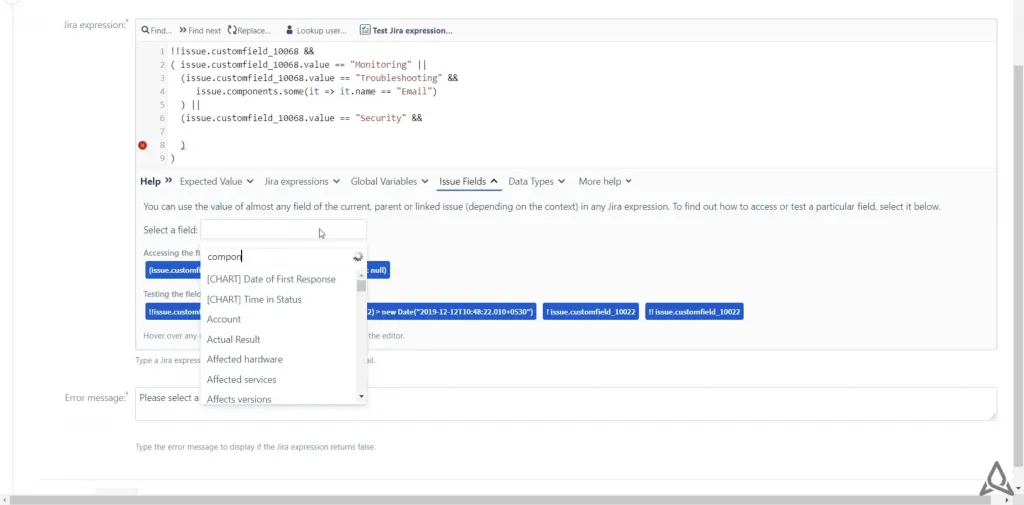Expand the Jira expressions help section
1024x505 pixels.
coord(302,182)
